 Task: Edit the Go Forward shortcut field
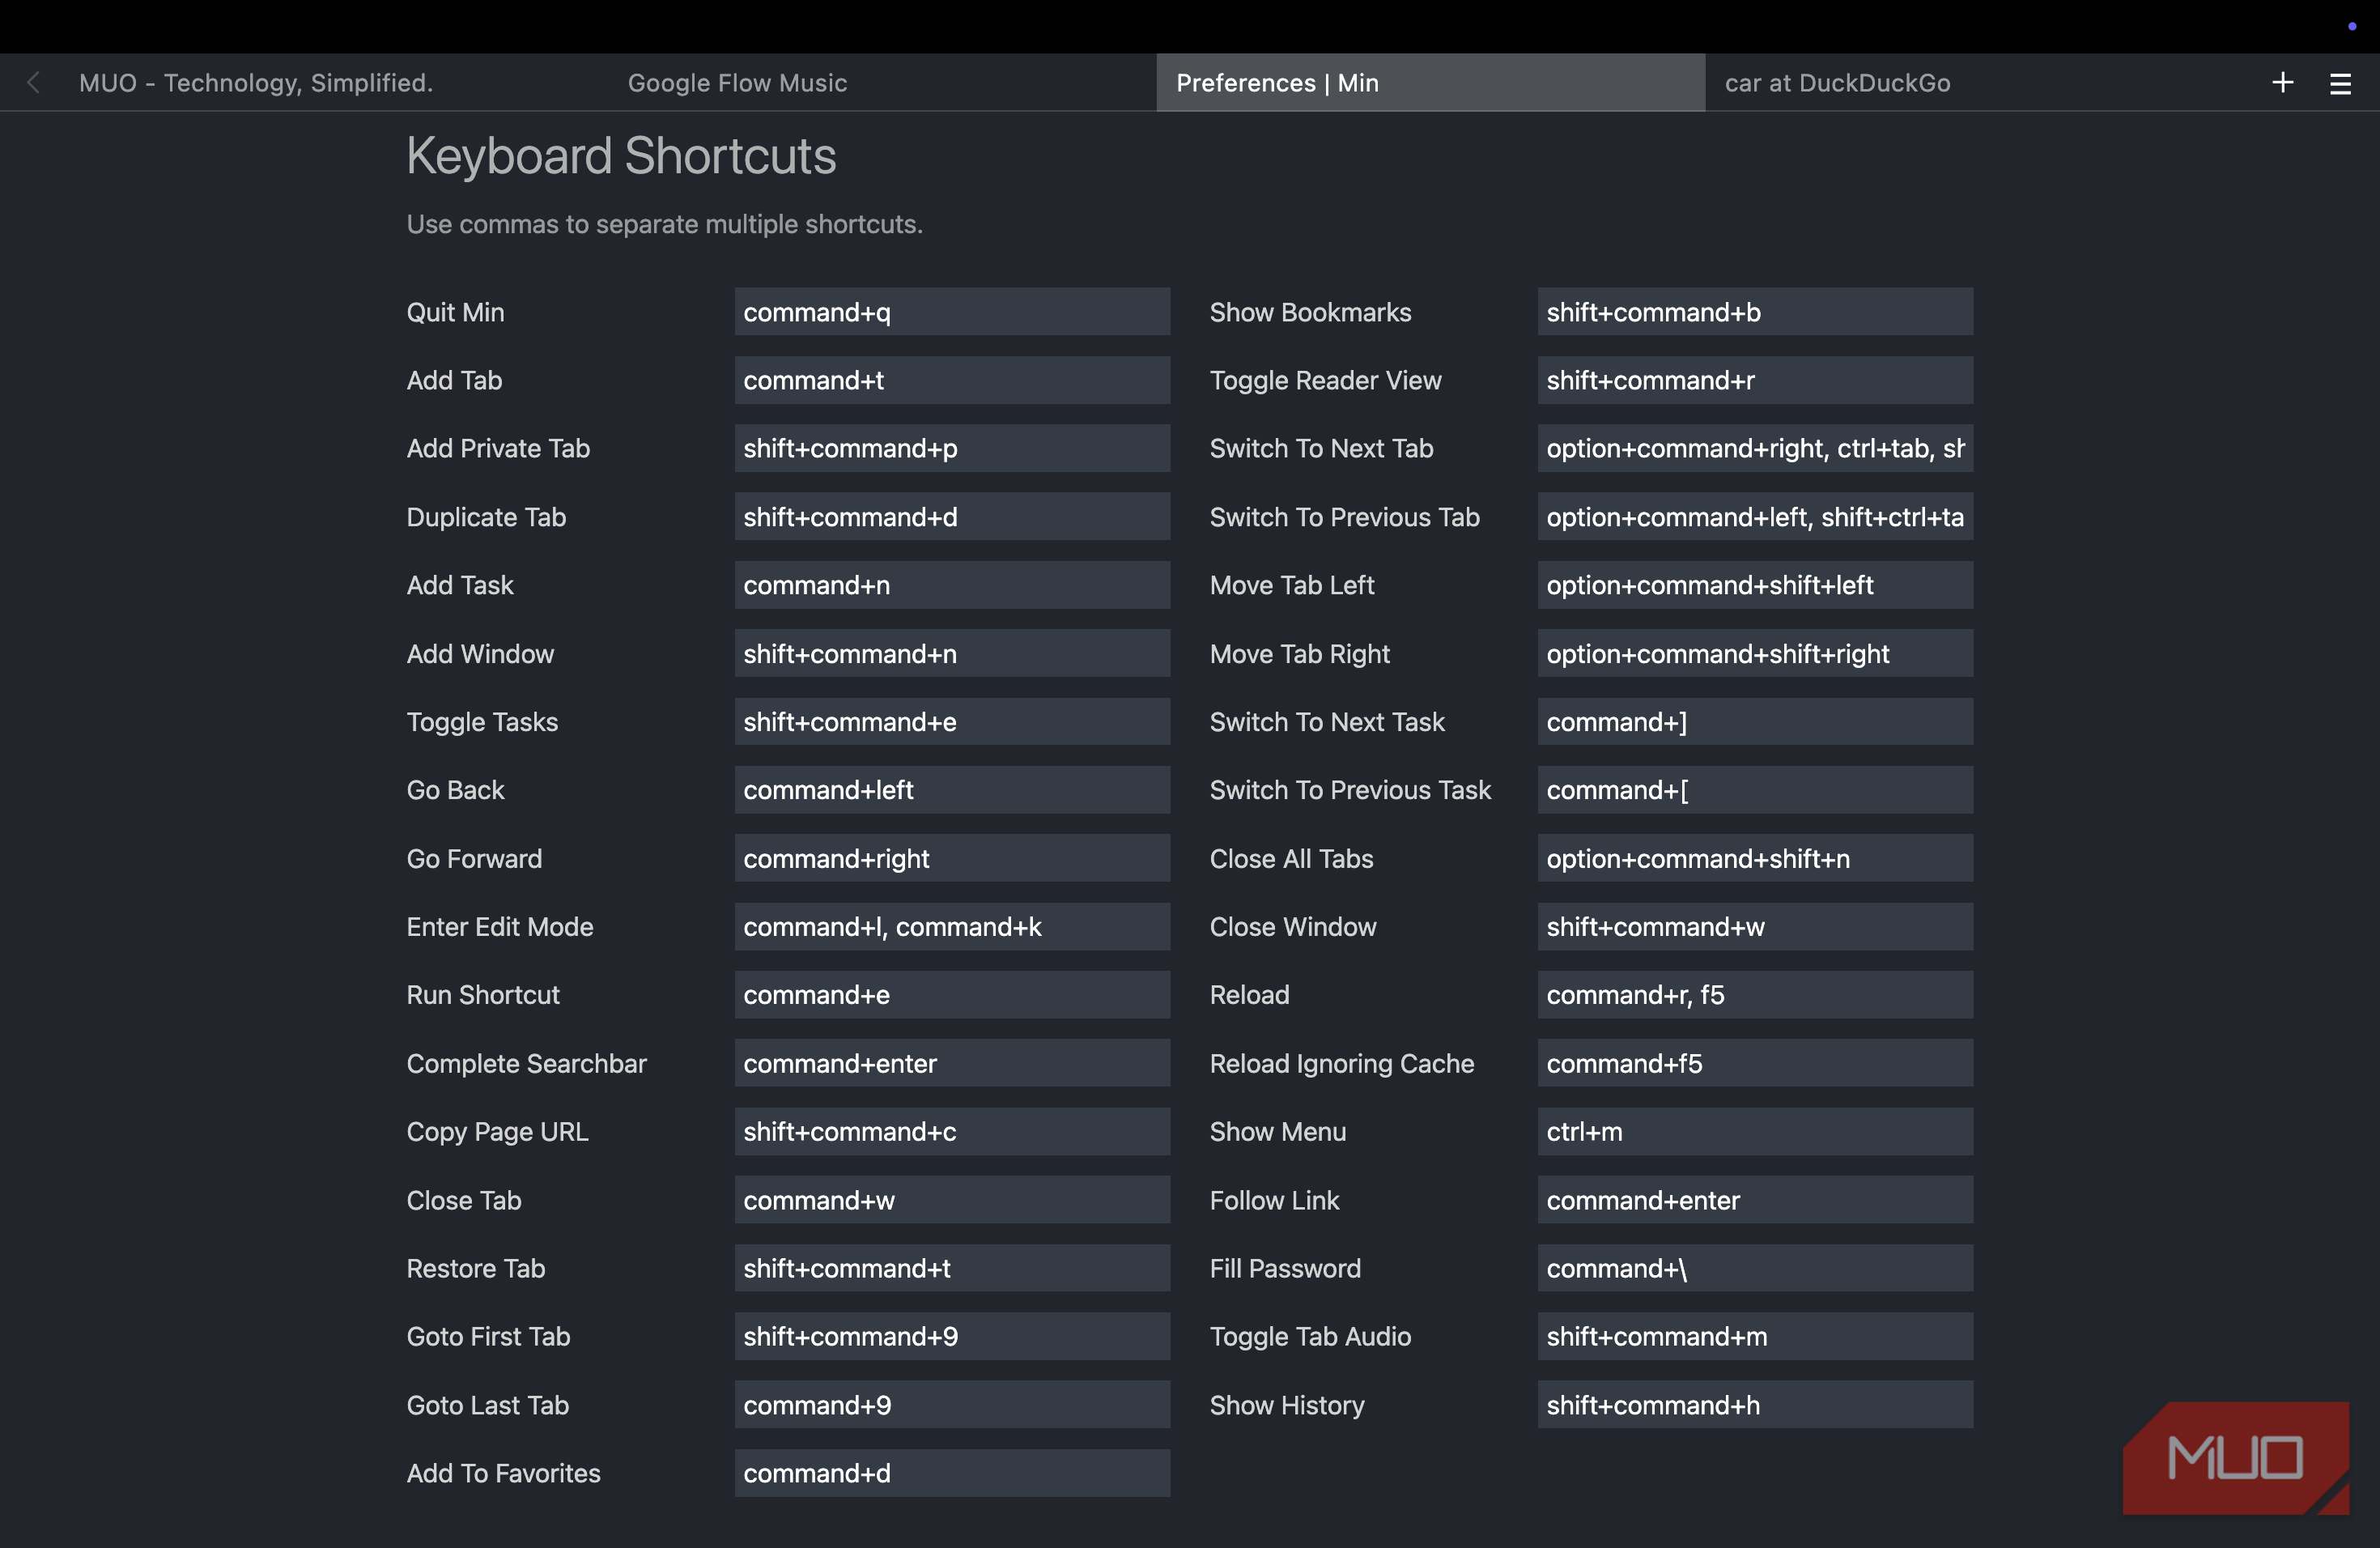(952, 859)
